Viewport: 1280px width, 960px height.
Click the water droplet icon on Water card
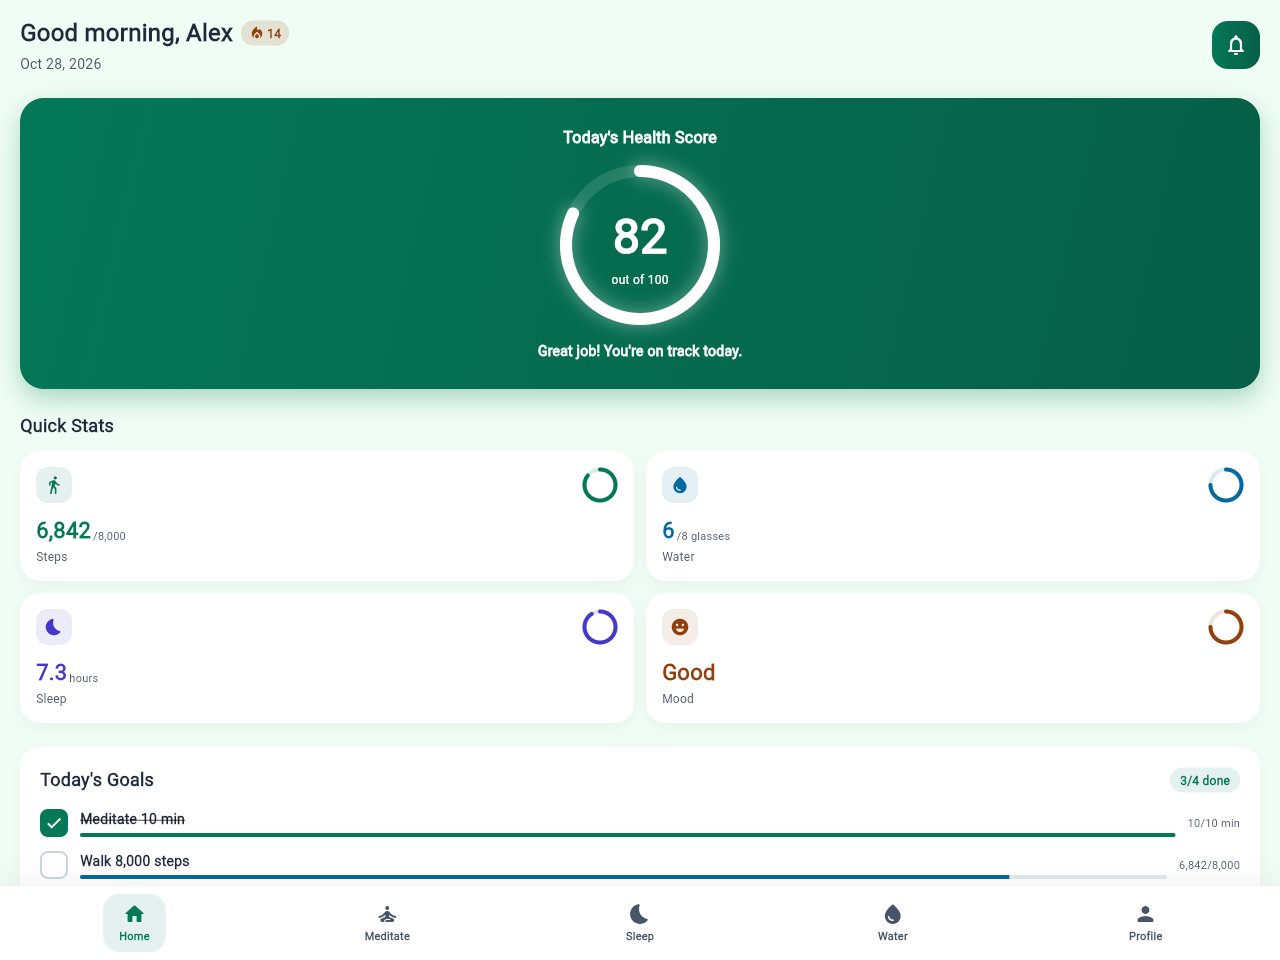point(680,485)
